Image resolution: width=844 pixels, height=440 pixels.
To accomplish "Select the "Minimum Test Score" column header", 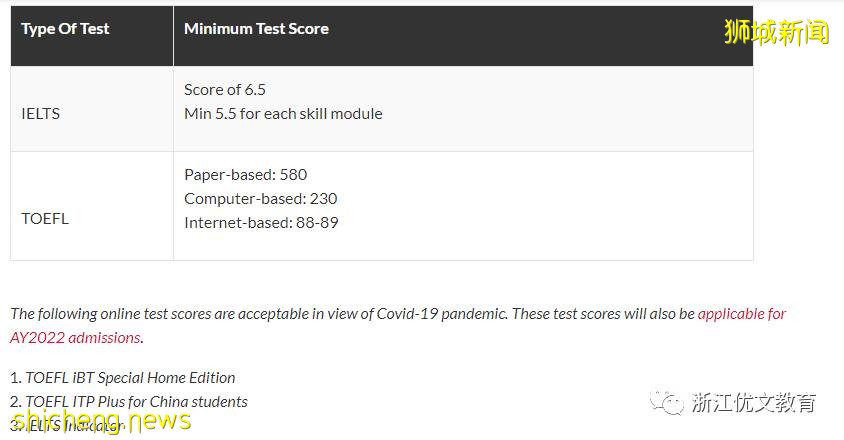I will coord(256,29).
